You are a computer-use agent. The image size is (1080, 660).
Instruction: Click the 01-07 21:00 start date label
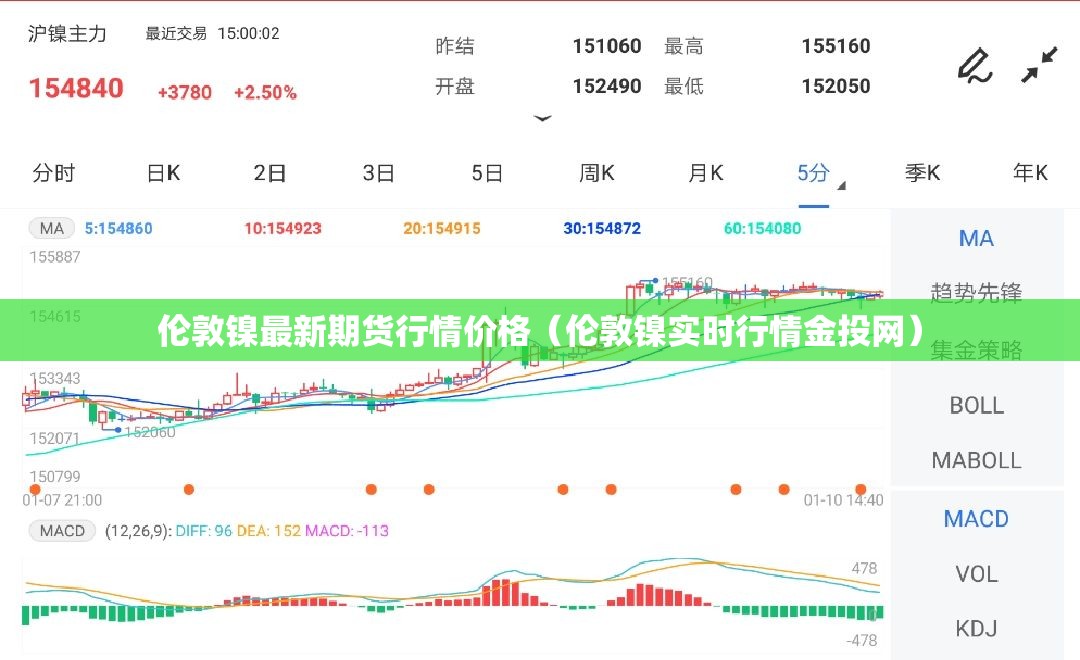[x=62, y=500]
